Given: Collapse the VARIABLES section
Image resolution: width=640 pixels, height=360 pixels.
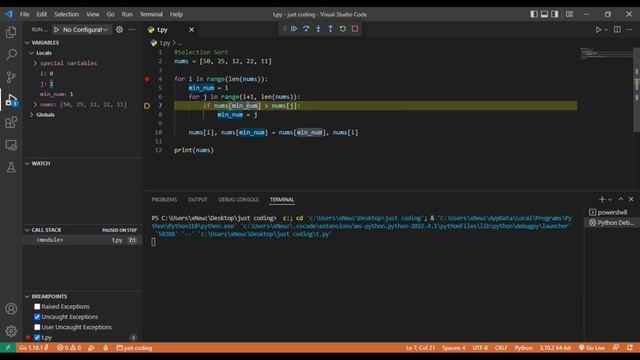Looking at the screenshot, I should [27, 42].
